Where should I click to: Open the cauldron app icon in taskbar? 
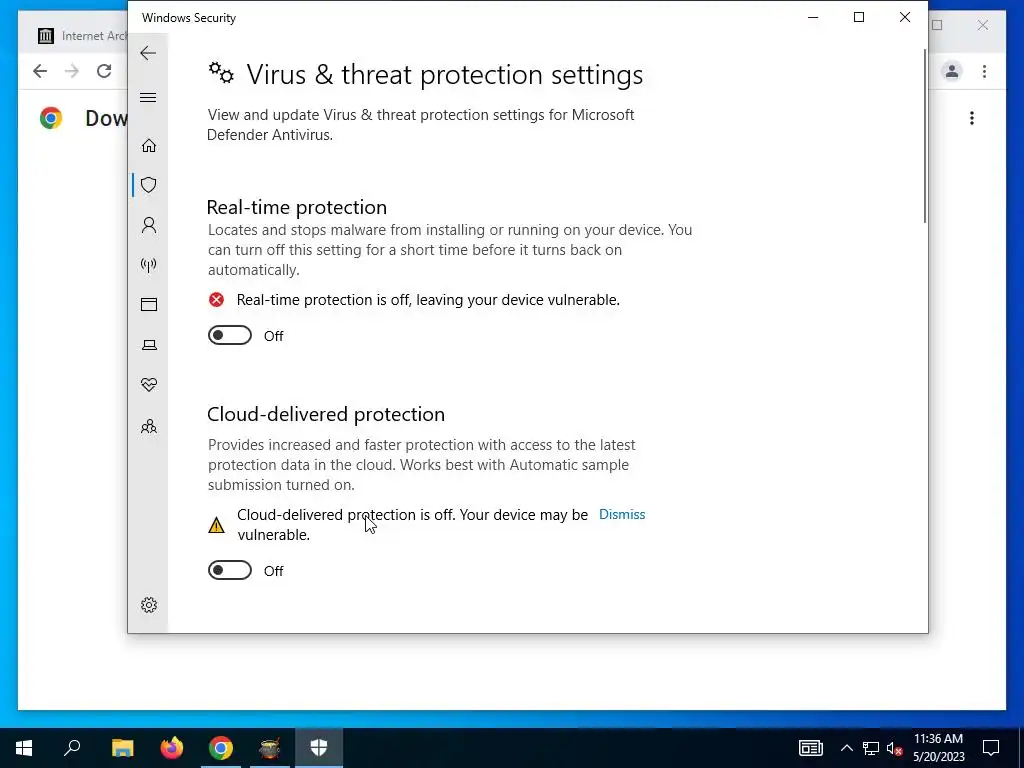[270, 748]
